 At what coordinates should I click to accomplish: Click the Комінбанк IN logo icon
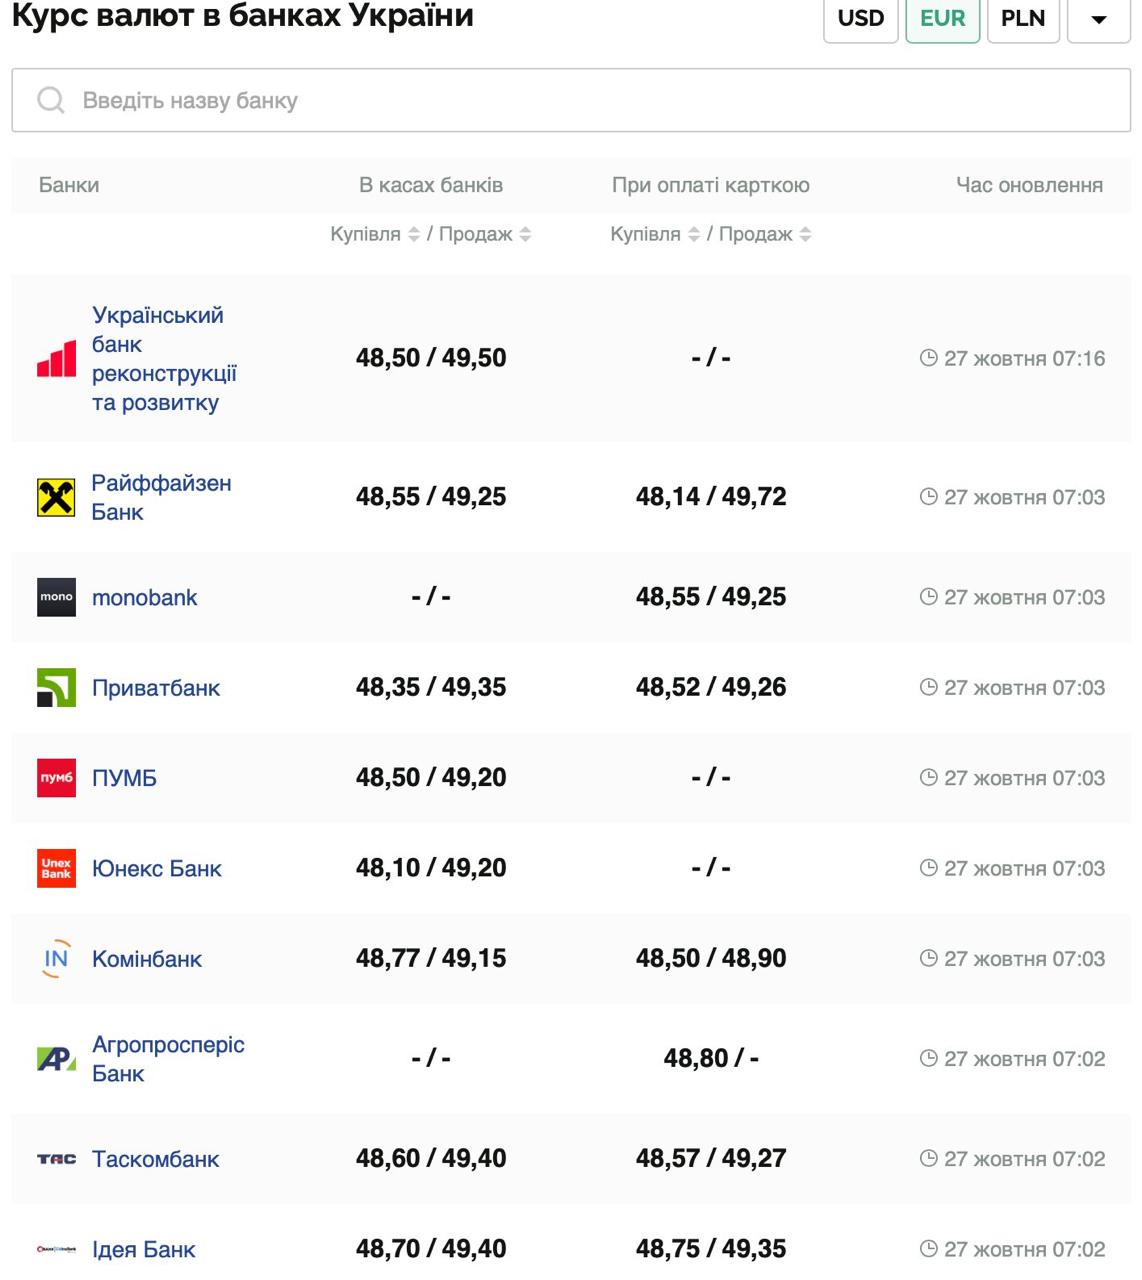56,959
